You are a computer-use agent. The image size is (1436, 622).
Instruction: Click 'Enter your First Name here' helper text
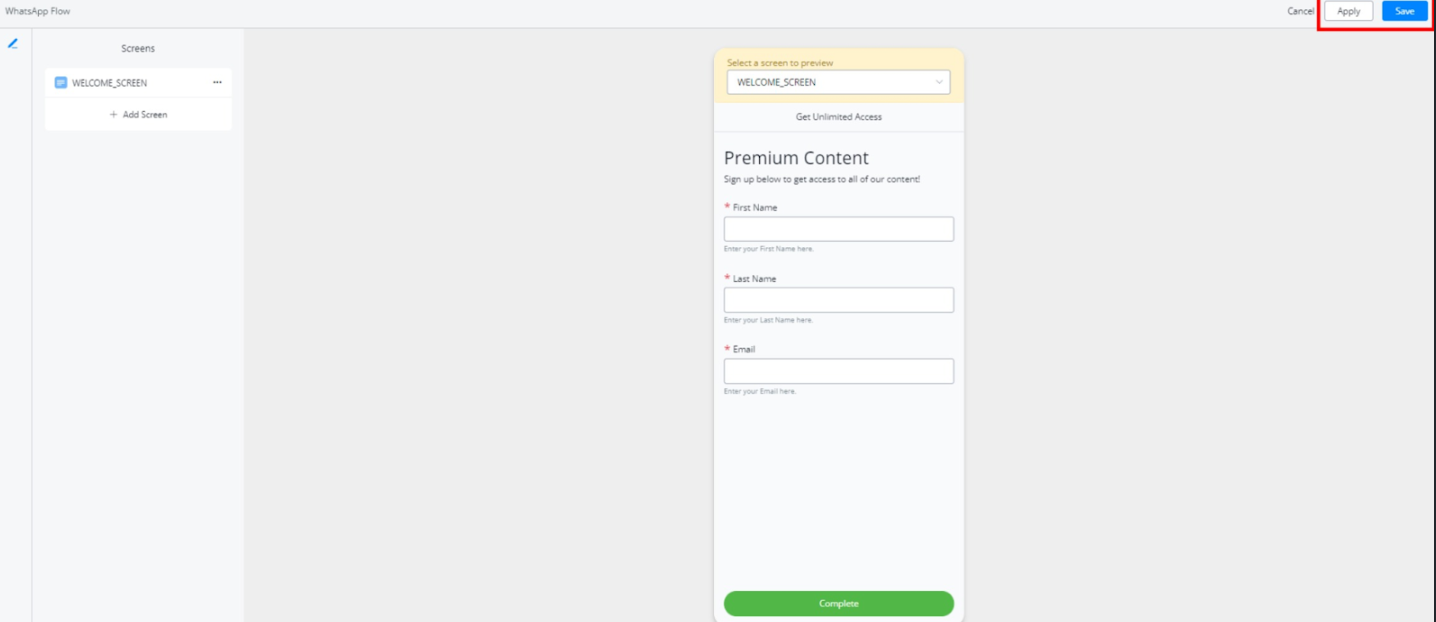click(768, 249)
